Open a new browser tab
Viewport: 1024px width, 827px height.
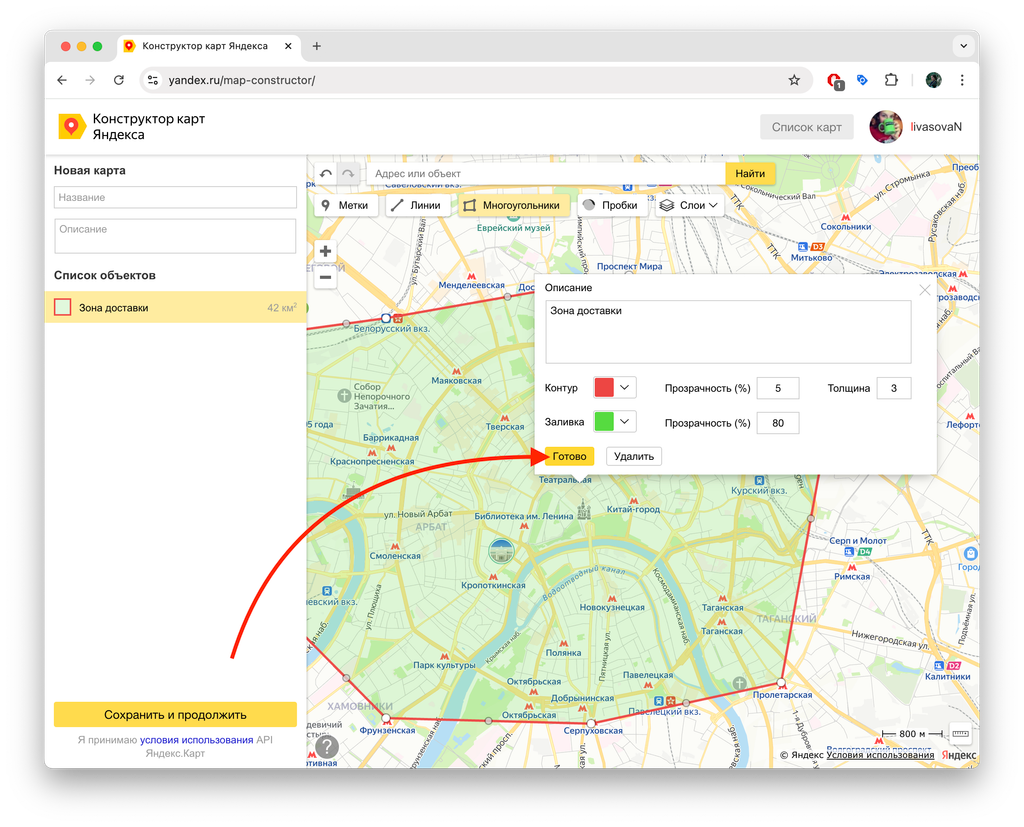[317, 46]
